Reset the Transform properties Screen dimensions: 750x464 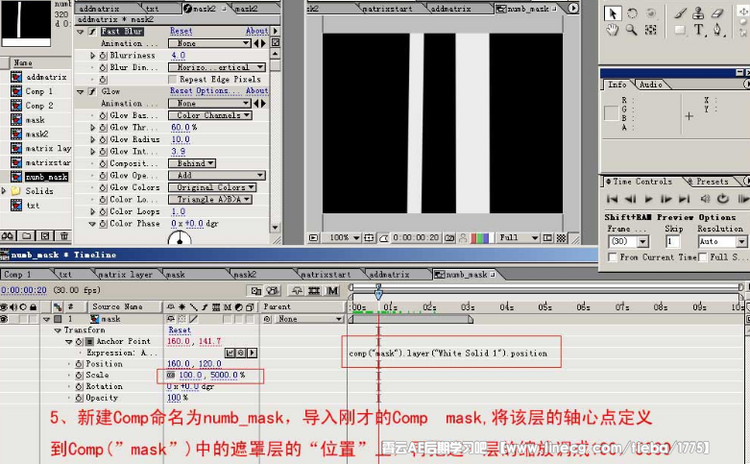point(179,330)
